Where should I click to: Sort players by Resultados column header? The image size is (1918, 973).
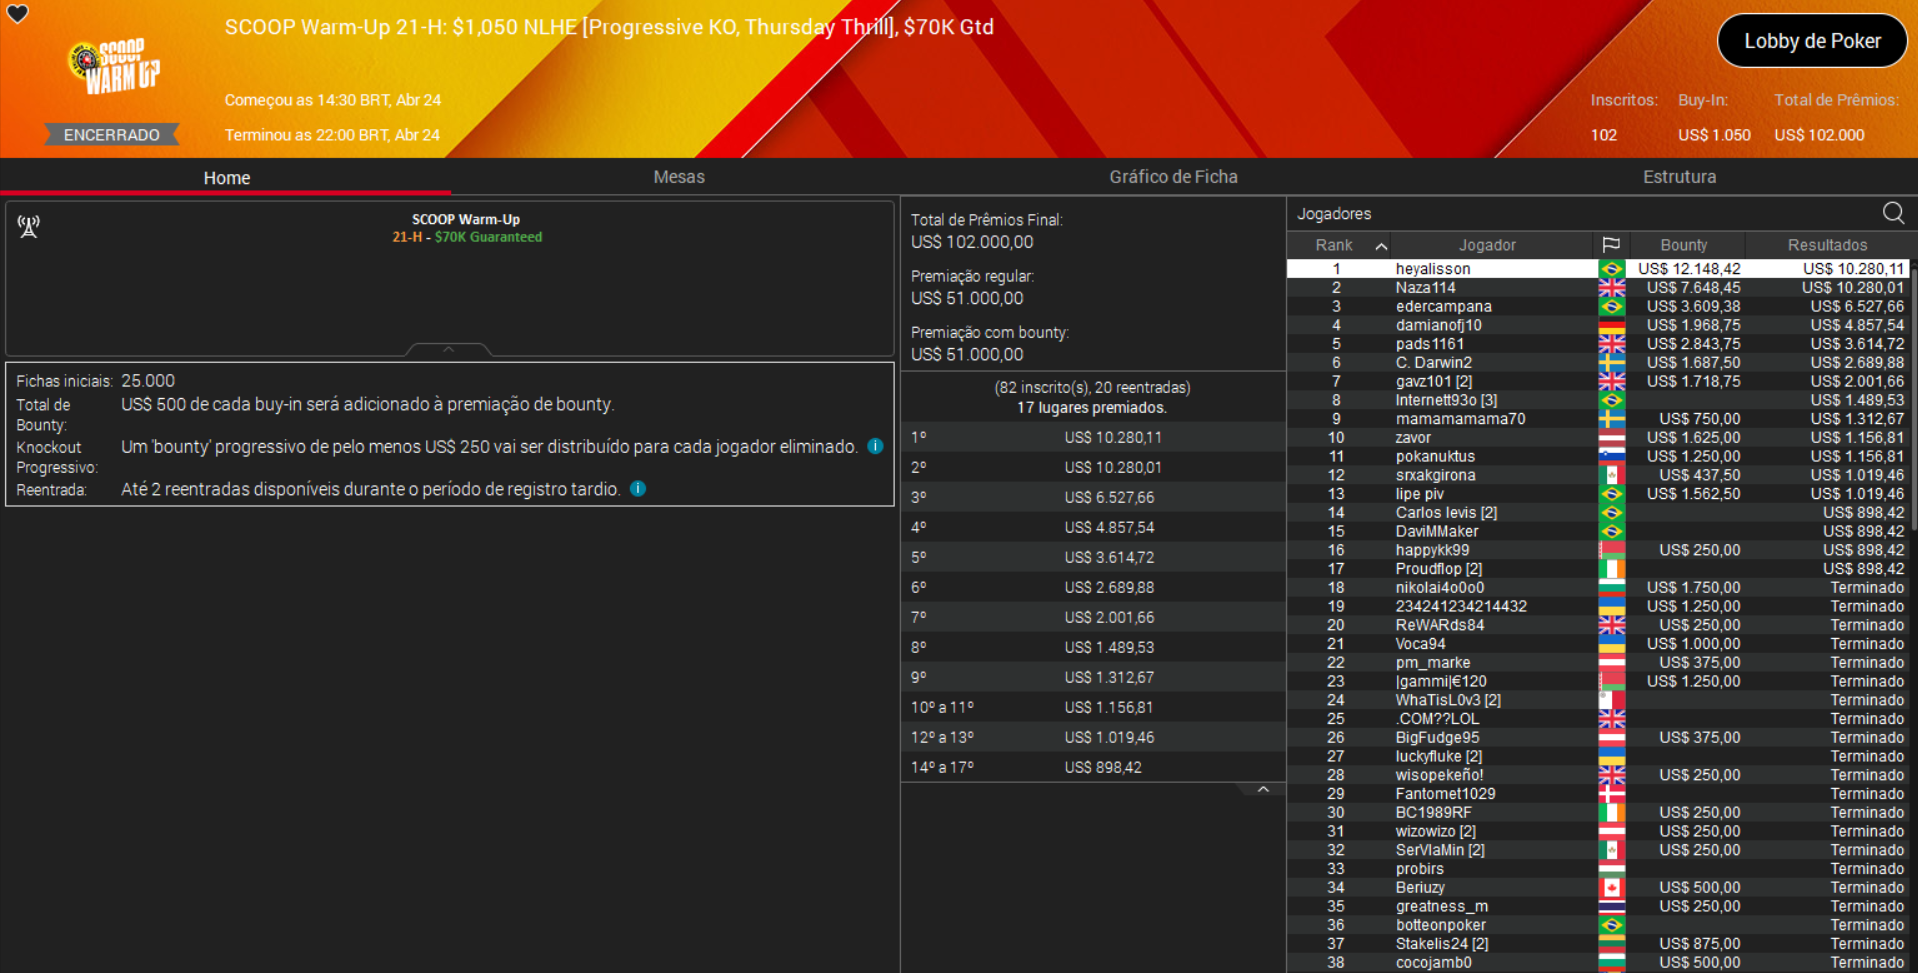(1827, 245)
